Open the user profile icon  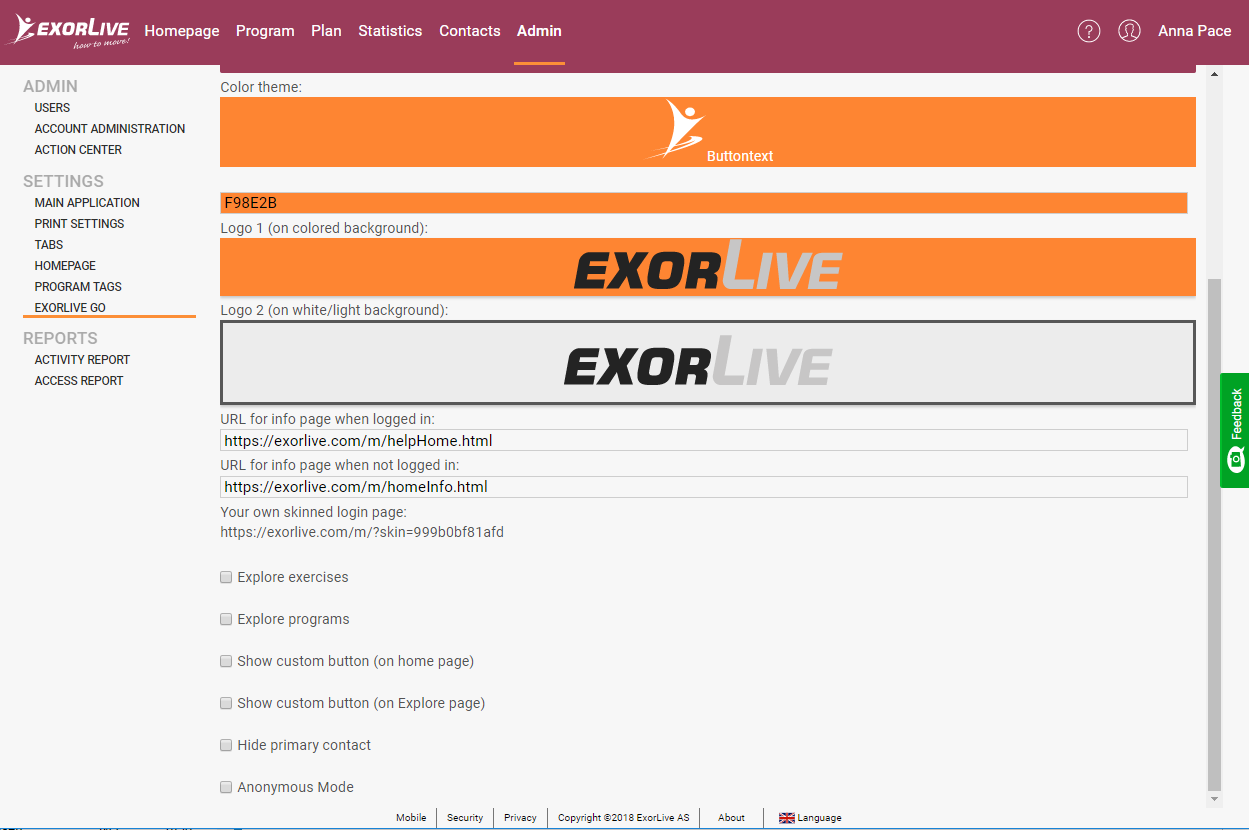click(x=1129, y=31)
